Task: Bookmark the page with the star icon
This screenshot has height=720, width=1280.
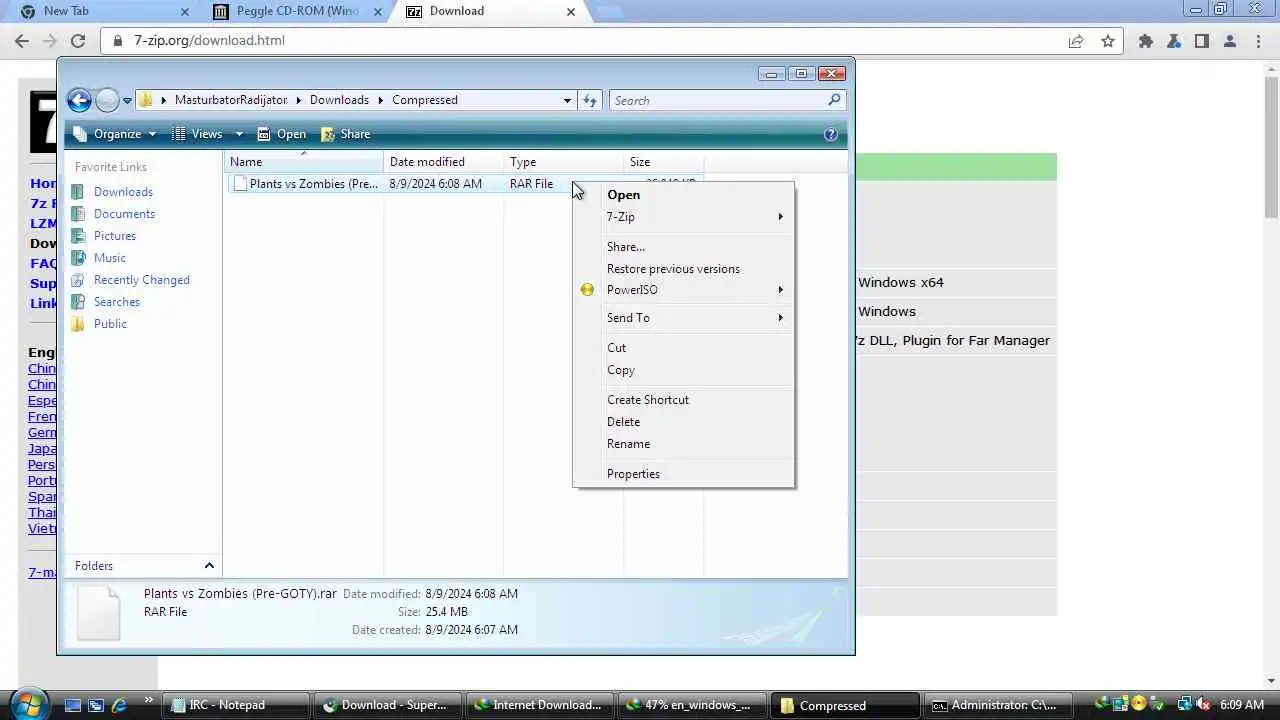Action: tap(1108, 41)
